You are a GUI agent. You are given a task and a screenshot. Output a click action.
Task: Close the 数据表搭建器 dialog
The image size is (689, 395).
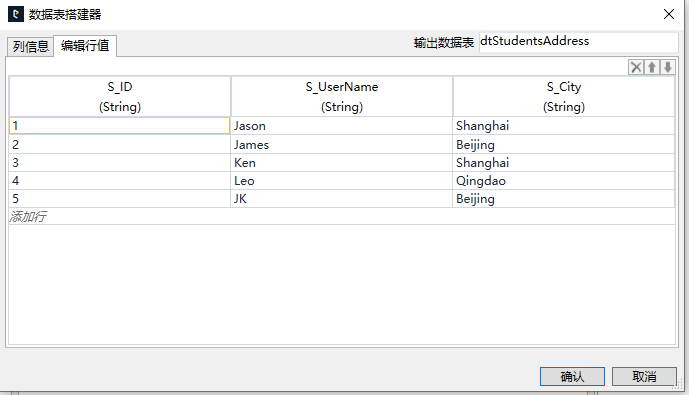[x=669, y=14]
